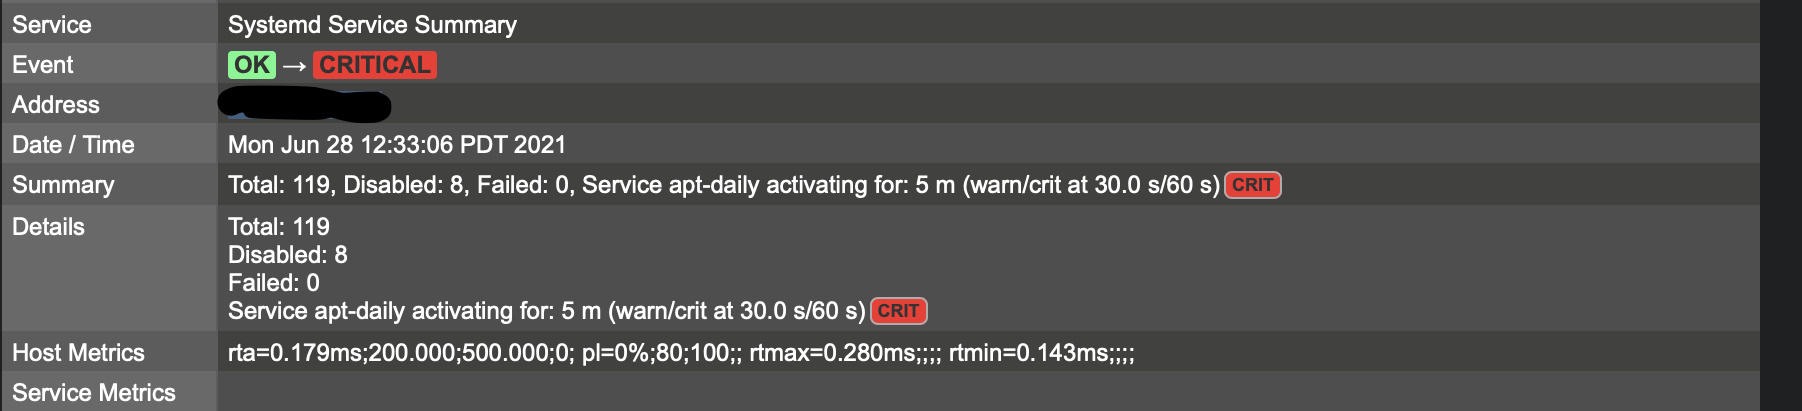Click the Service row label
This screenshot has height=411, width=1802.
pyautogui.click(x=52, y=25)
